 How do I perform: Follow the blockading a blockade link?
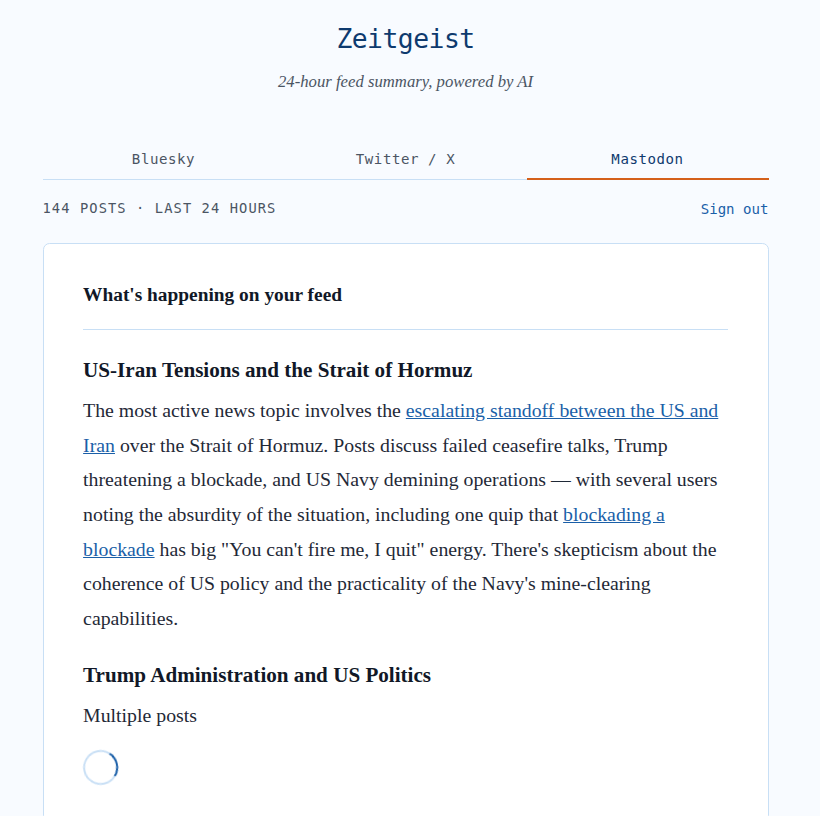point(613,515)
